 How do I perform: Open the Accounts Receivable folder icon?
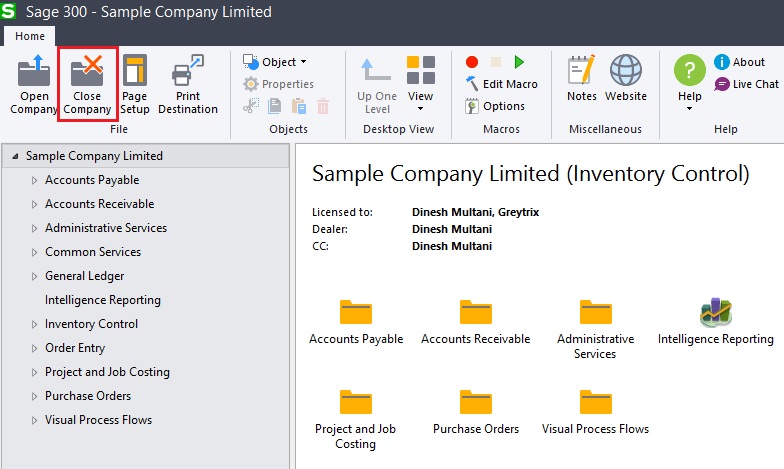476,312
